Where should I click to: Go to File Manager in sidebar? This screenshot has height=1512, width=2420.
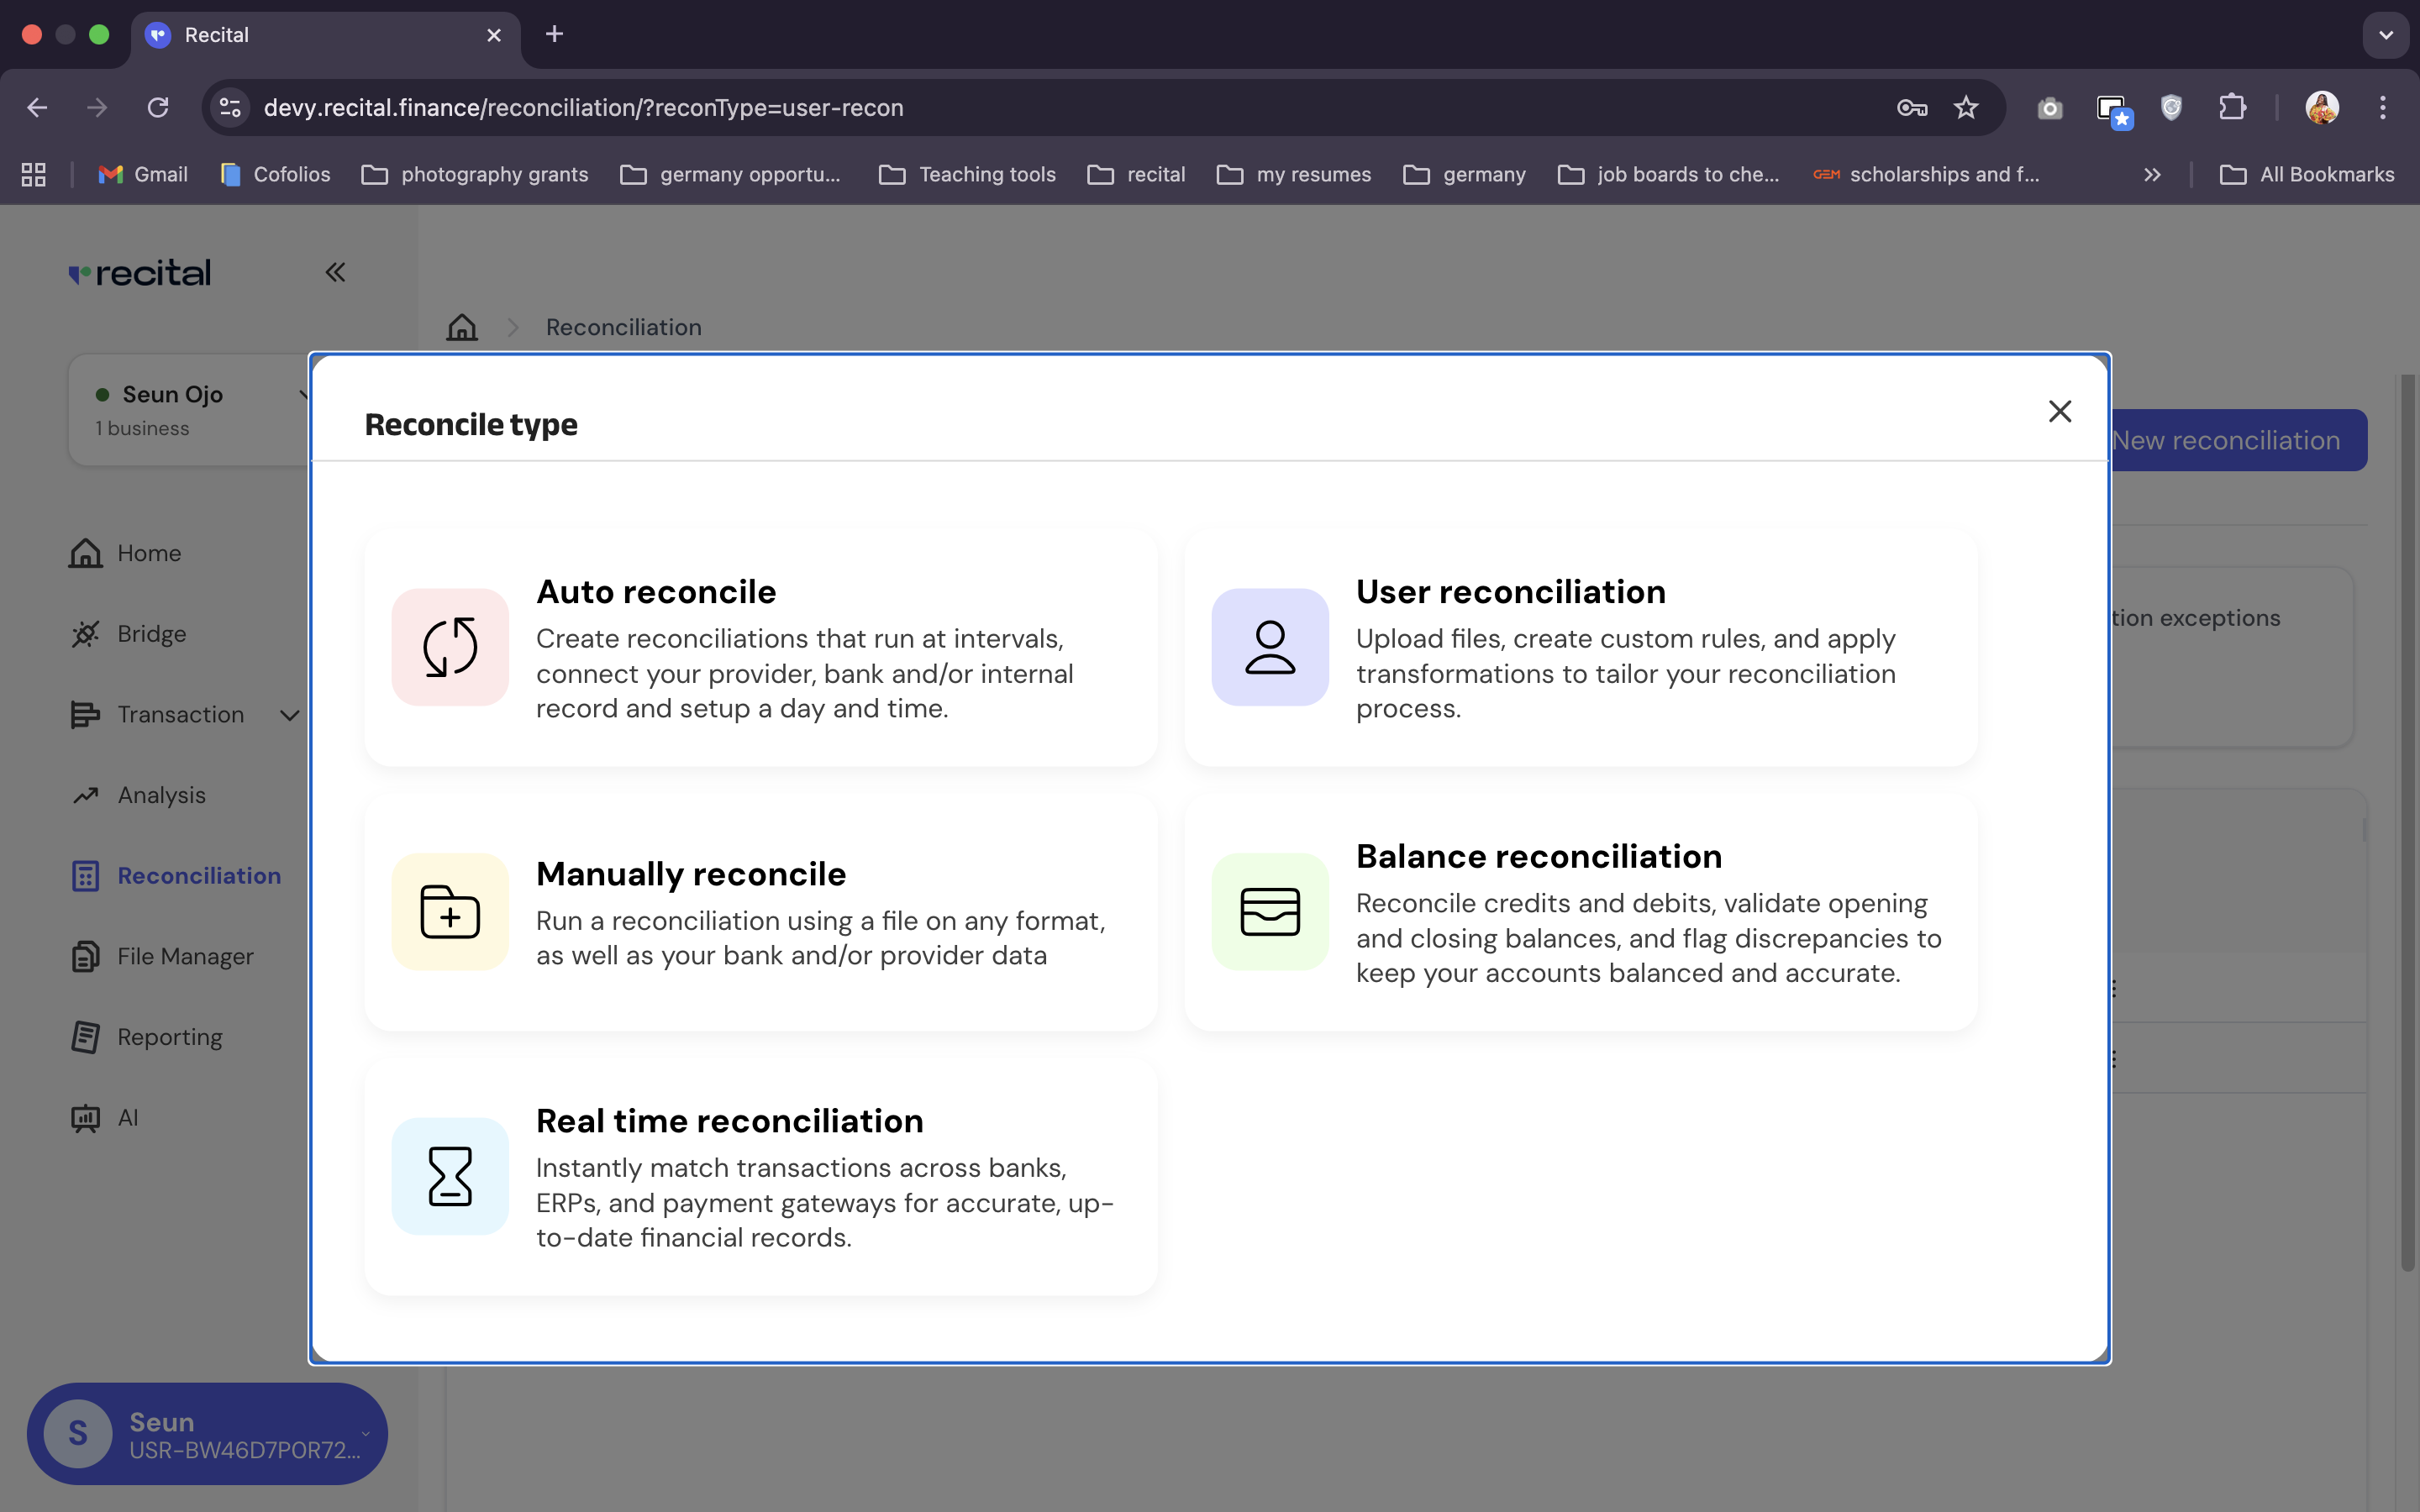(185, 956)
